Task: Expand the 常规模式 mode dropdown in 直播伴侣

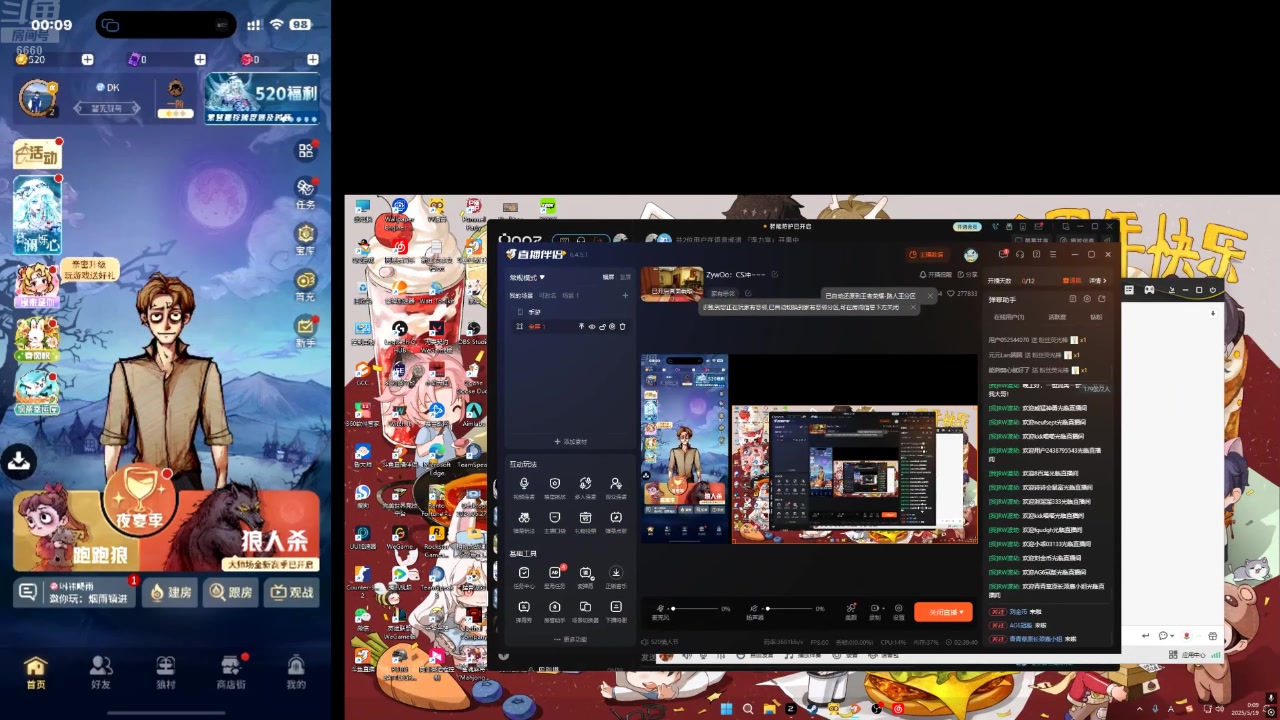Action: 527,277
